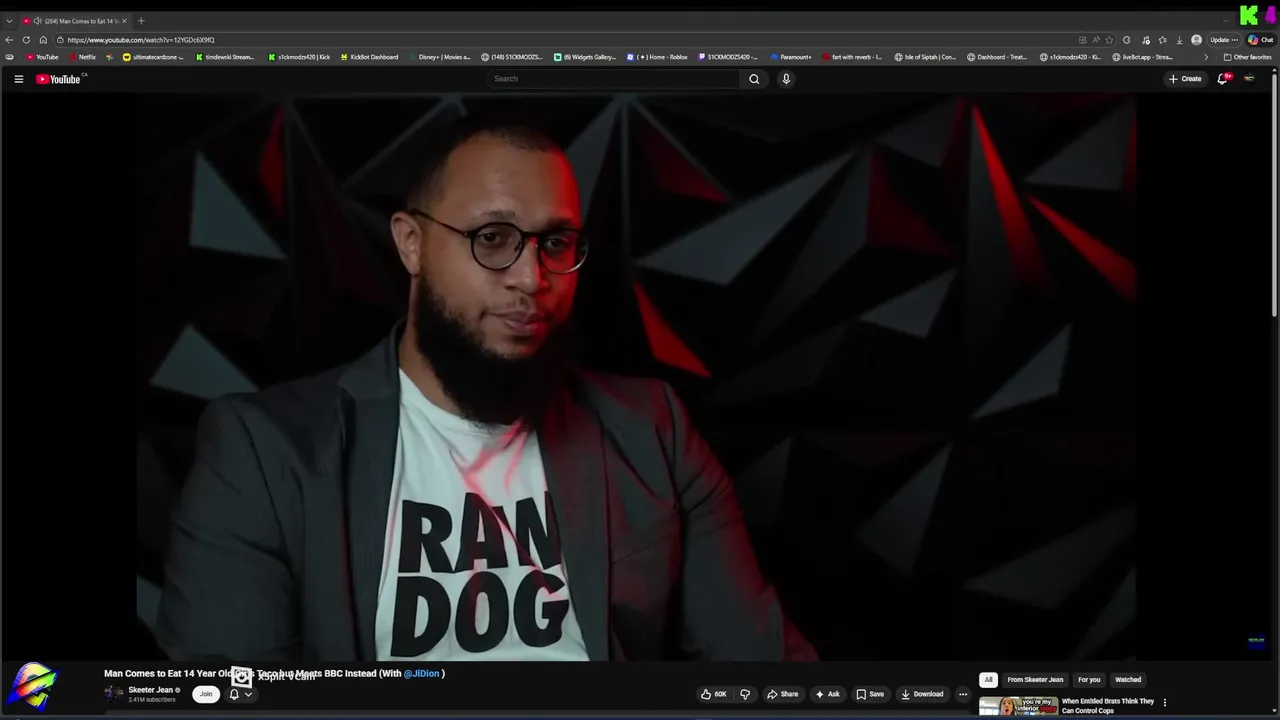This screenshot has width=1280, height=720.
Task: Open the Isle of Siptah bookmark
Action: [925, 57]
